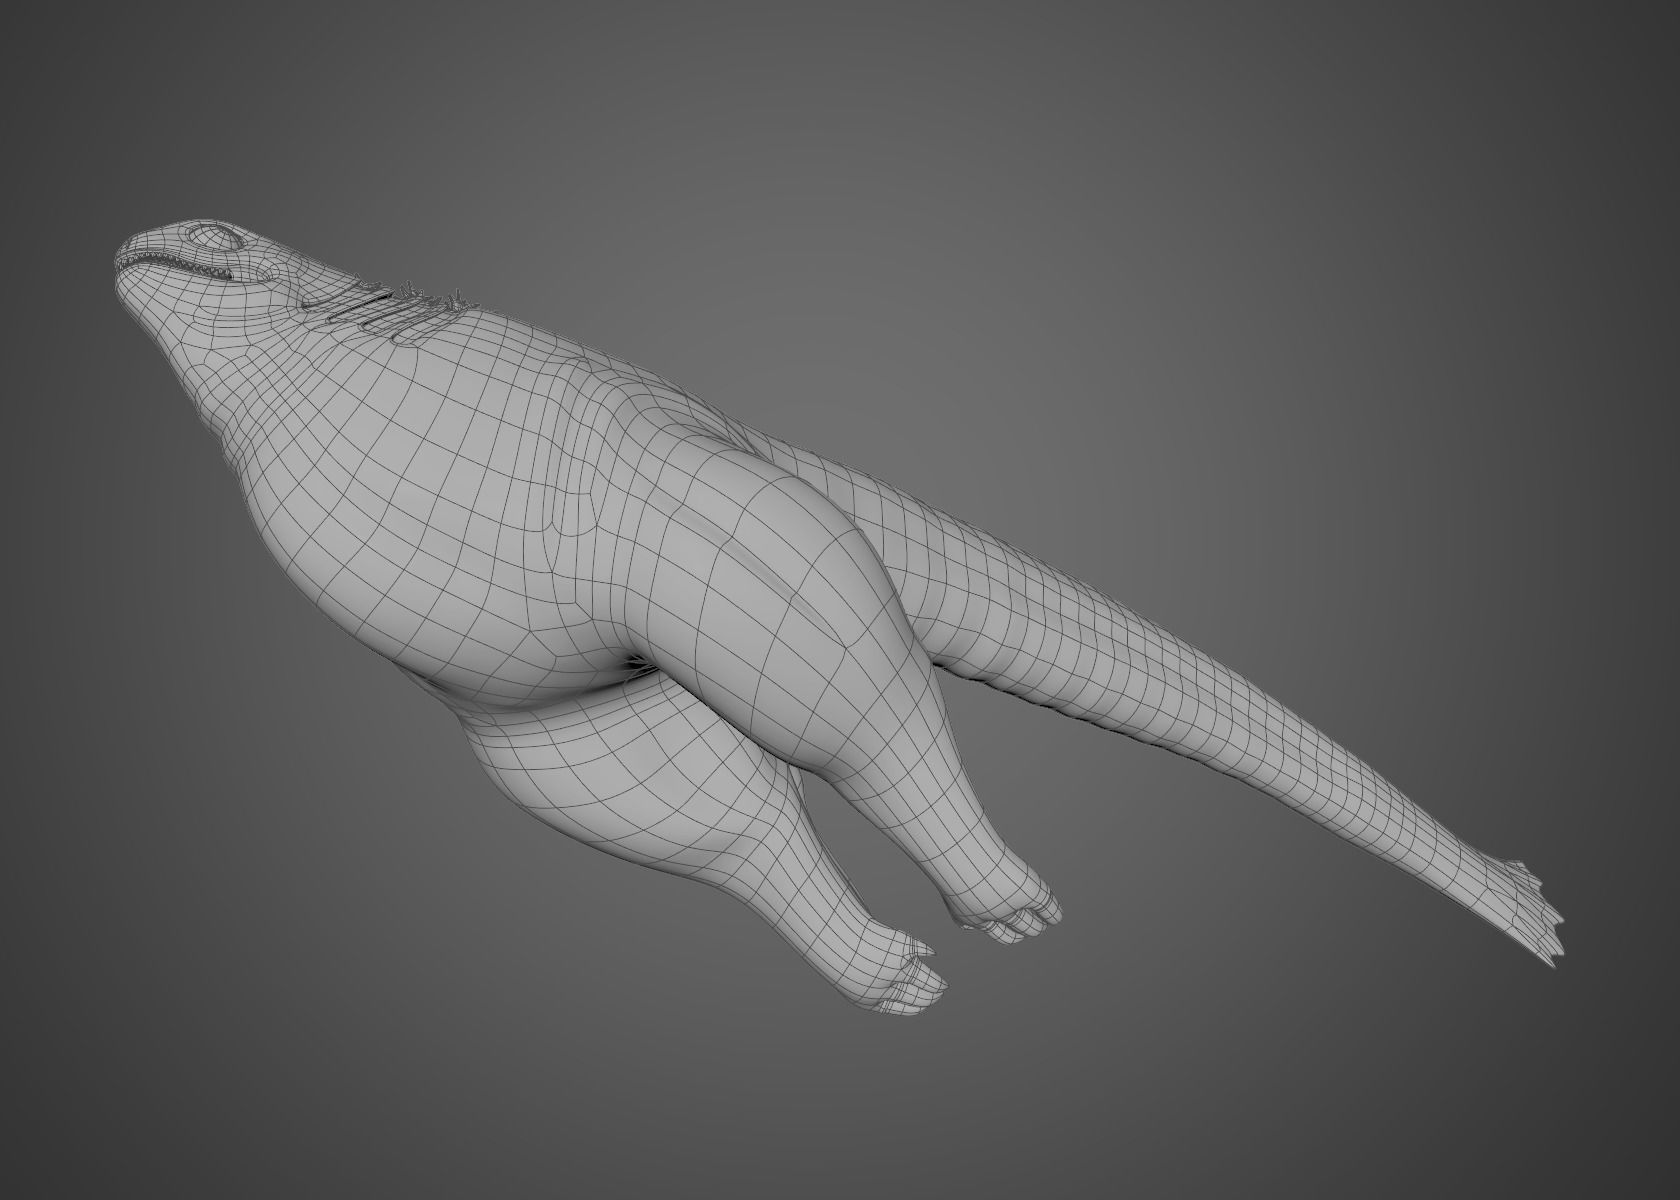Click the creature's eye on the head
Viewport: 1680px width, 1200px height.
coord(214,237)
